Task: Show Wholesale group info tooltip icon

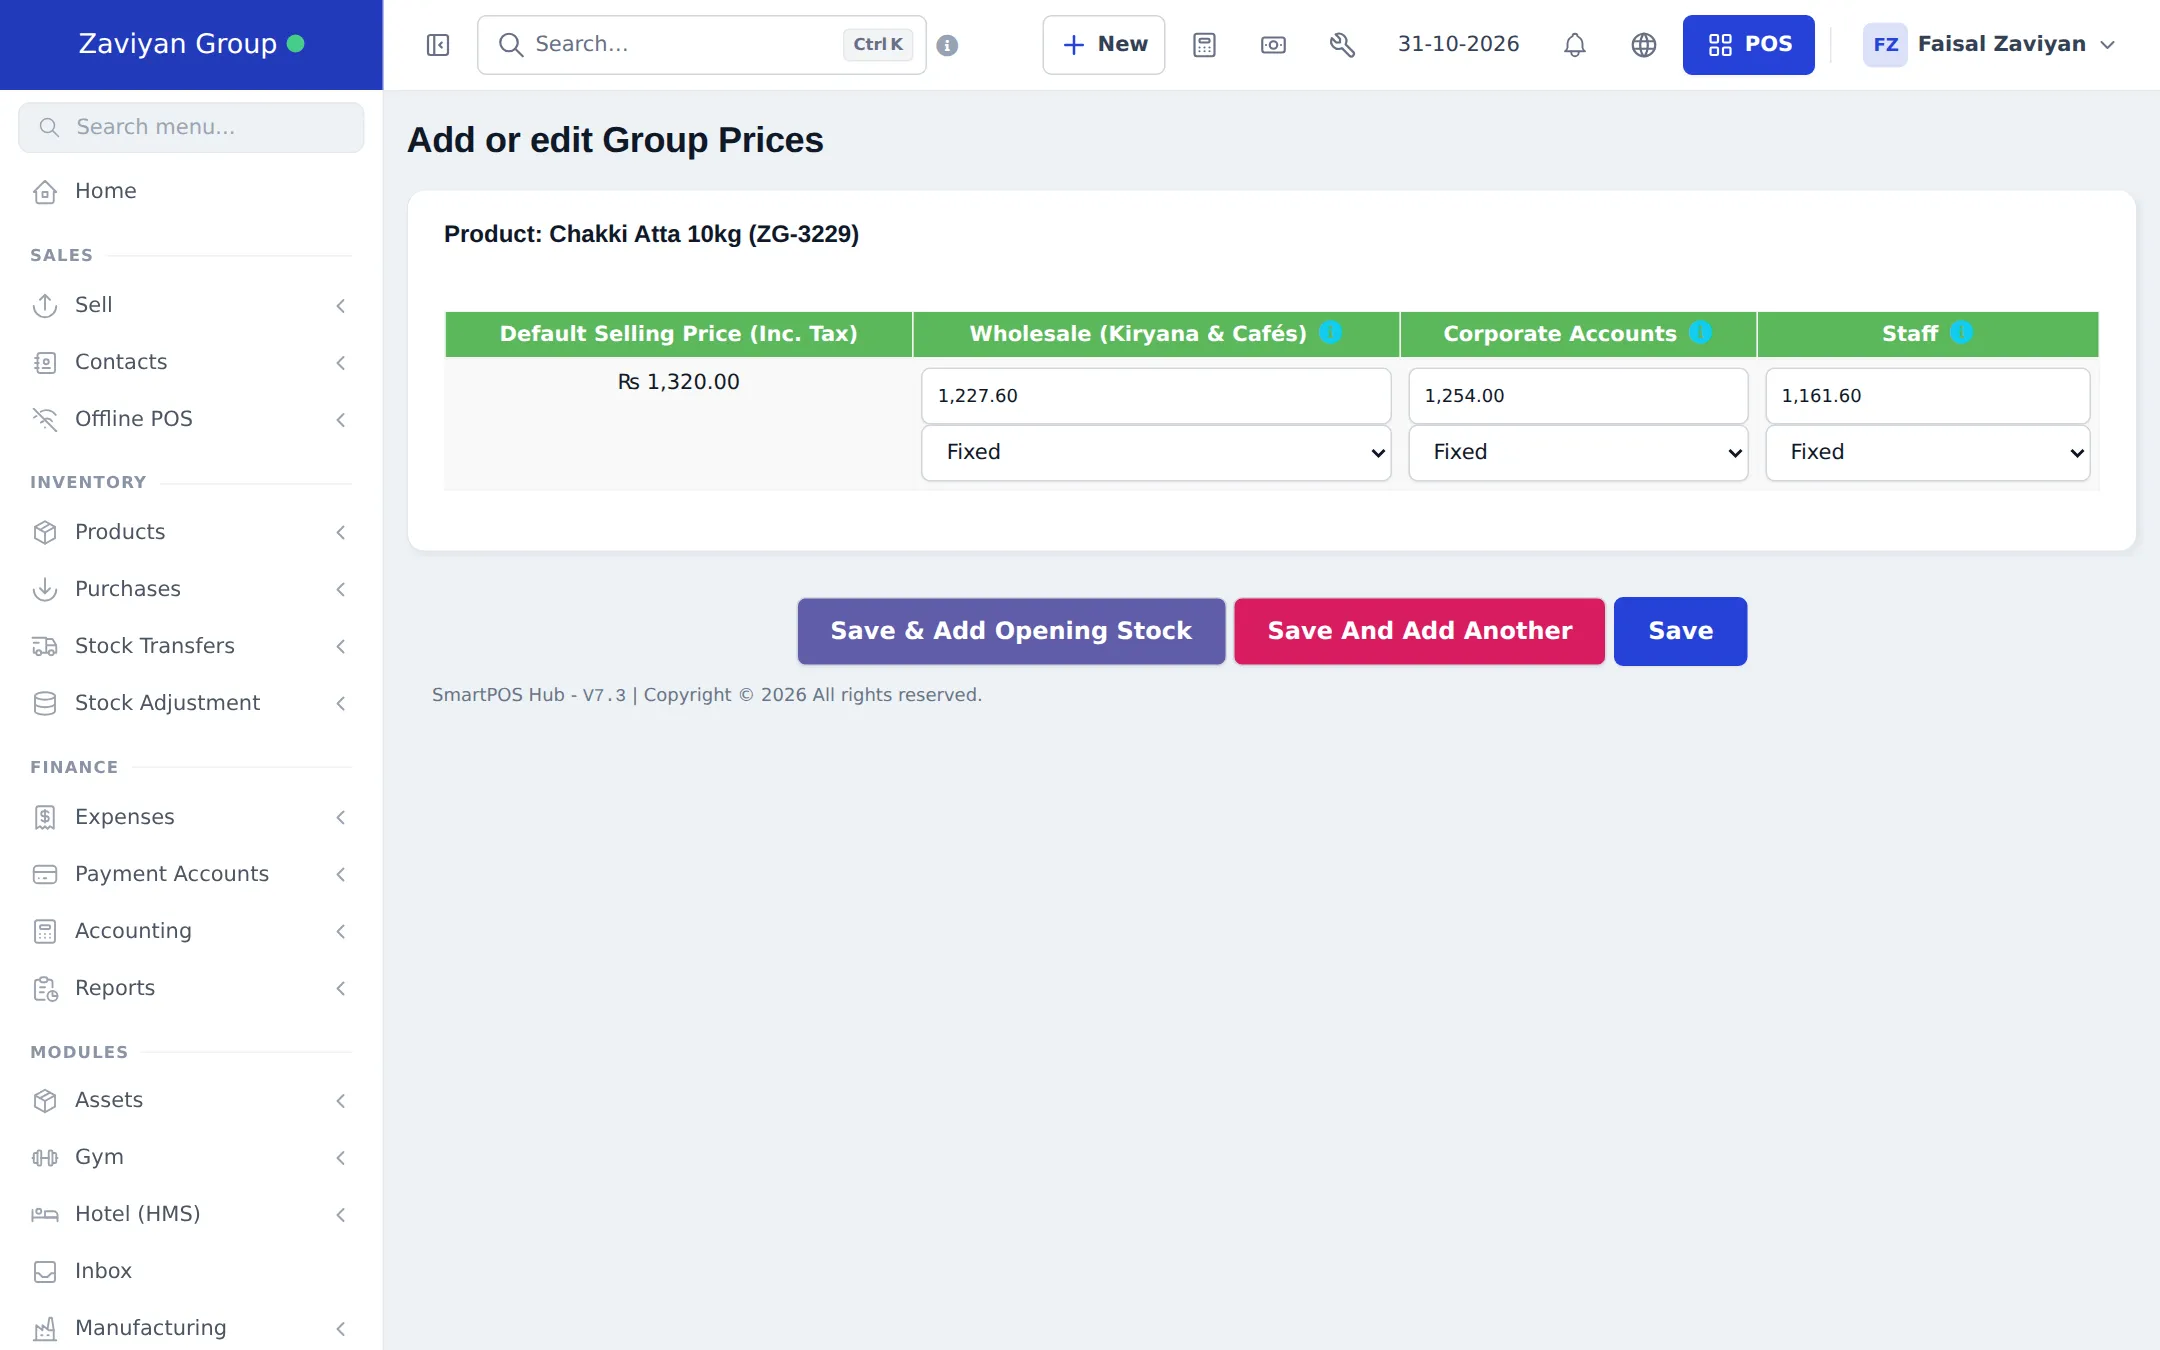Action: click(x=1330, y=332)
